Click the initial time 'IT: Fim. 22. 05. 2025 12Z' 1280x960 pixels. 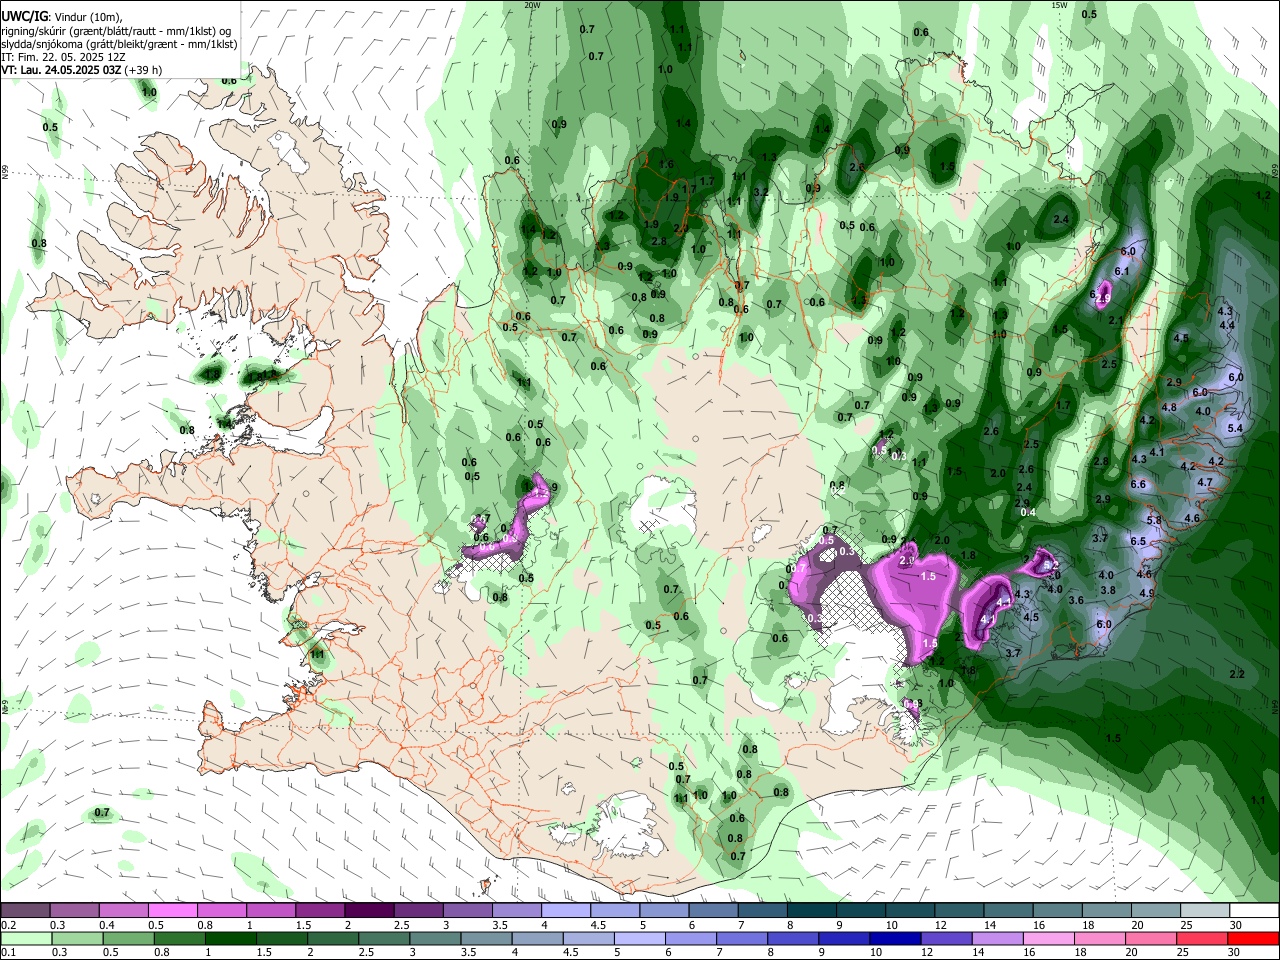point(63,57)
